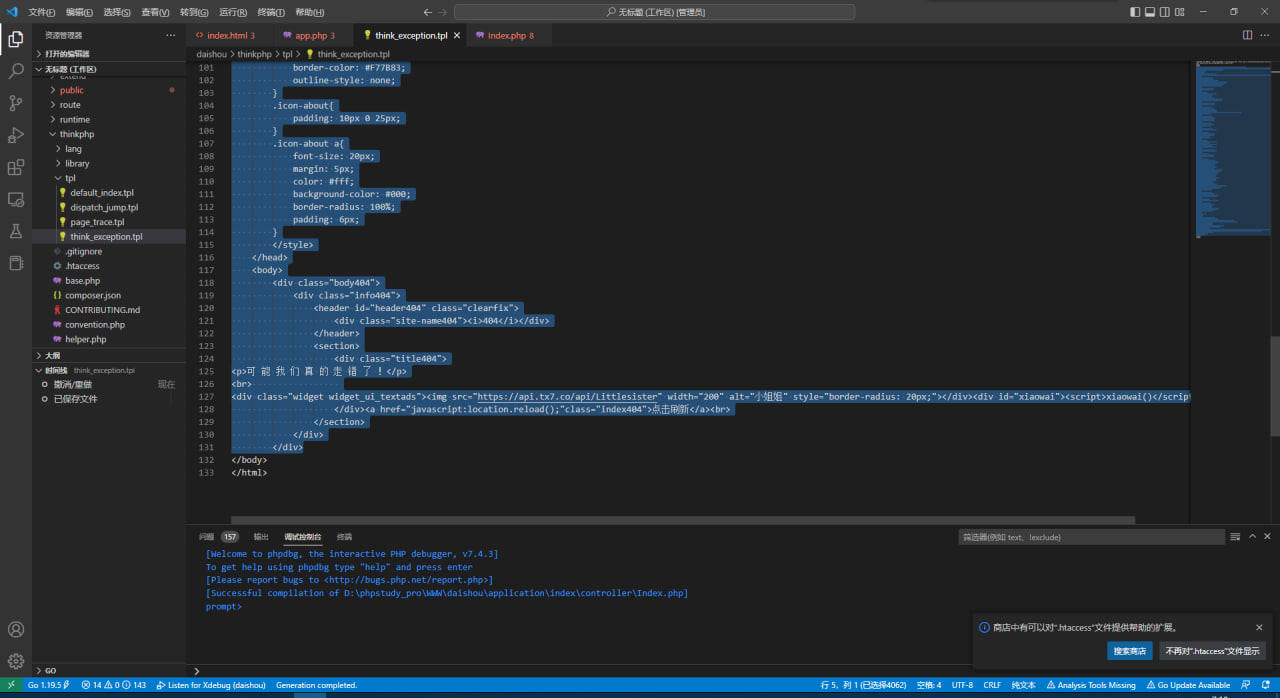This screenshot has height=698, width=1280.
Task: Open the Manage gear icon
Action: tap(16, 661)
